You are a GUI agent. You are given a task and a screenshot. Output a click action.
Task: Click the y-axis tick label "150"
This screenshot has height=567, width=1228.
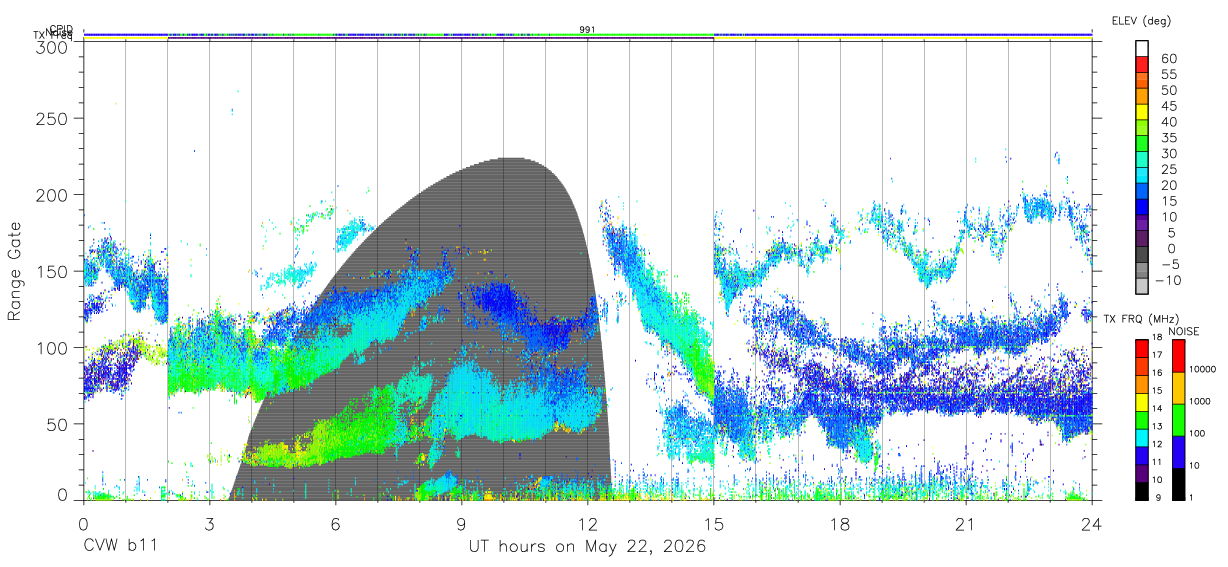click(52, 271)
